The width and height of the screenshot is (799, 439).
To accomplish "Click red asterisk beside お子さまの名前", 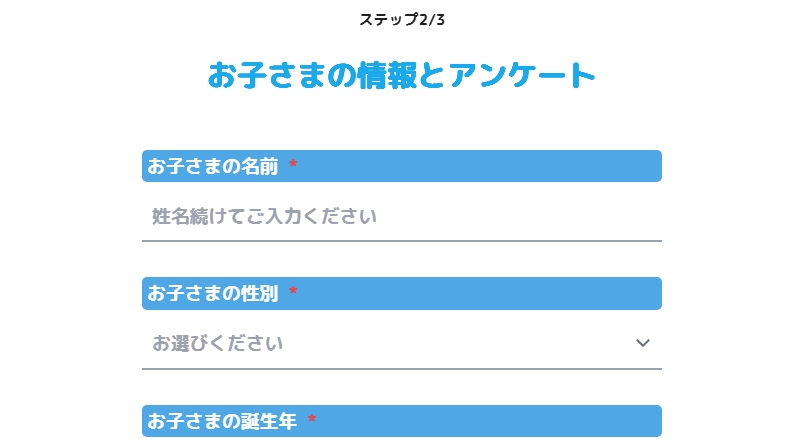I will [293, 164].
